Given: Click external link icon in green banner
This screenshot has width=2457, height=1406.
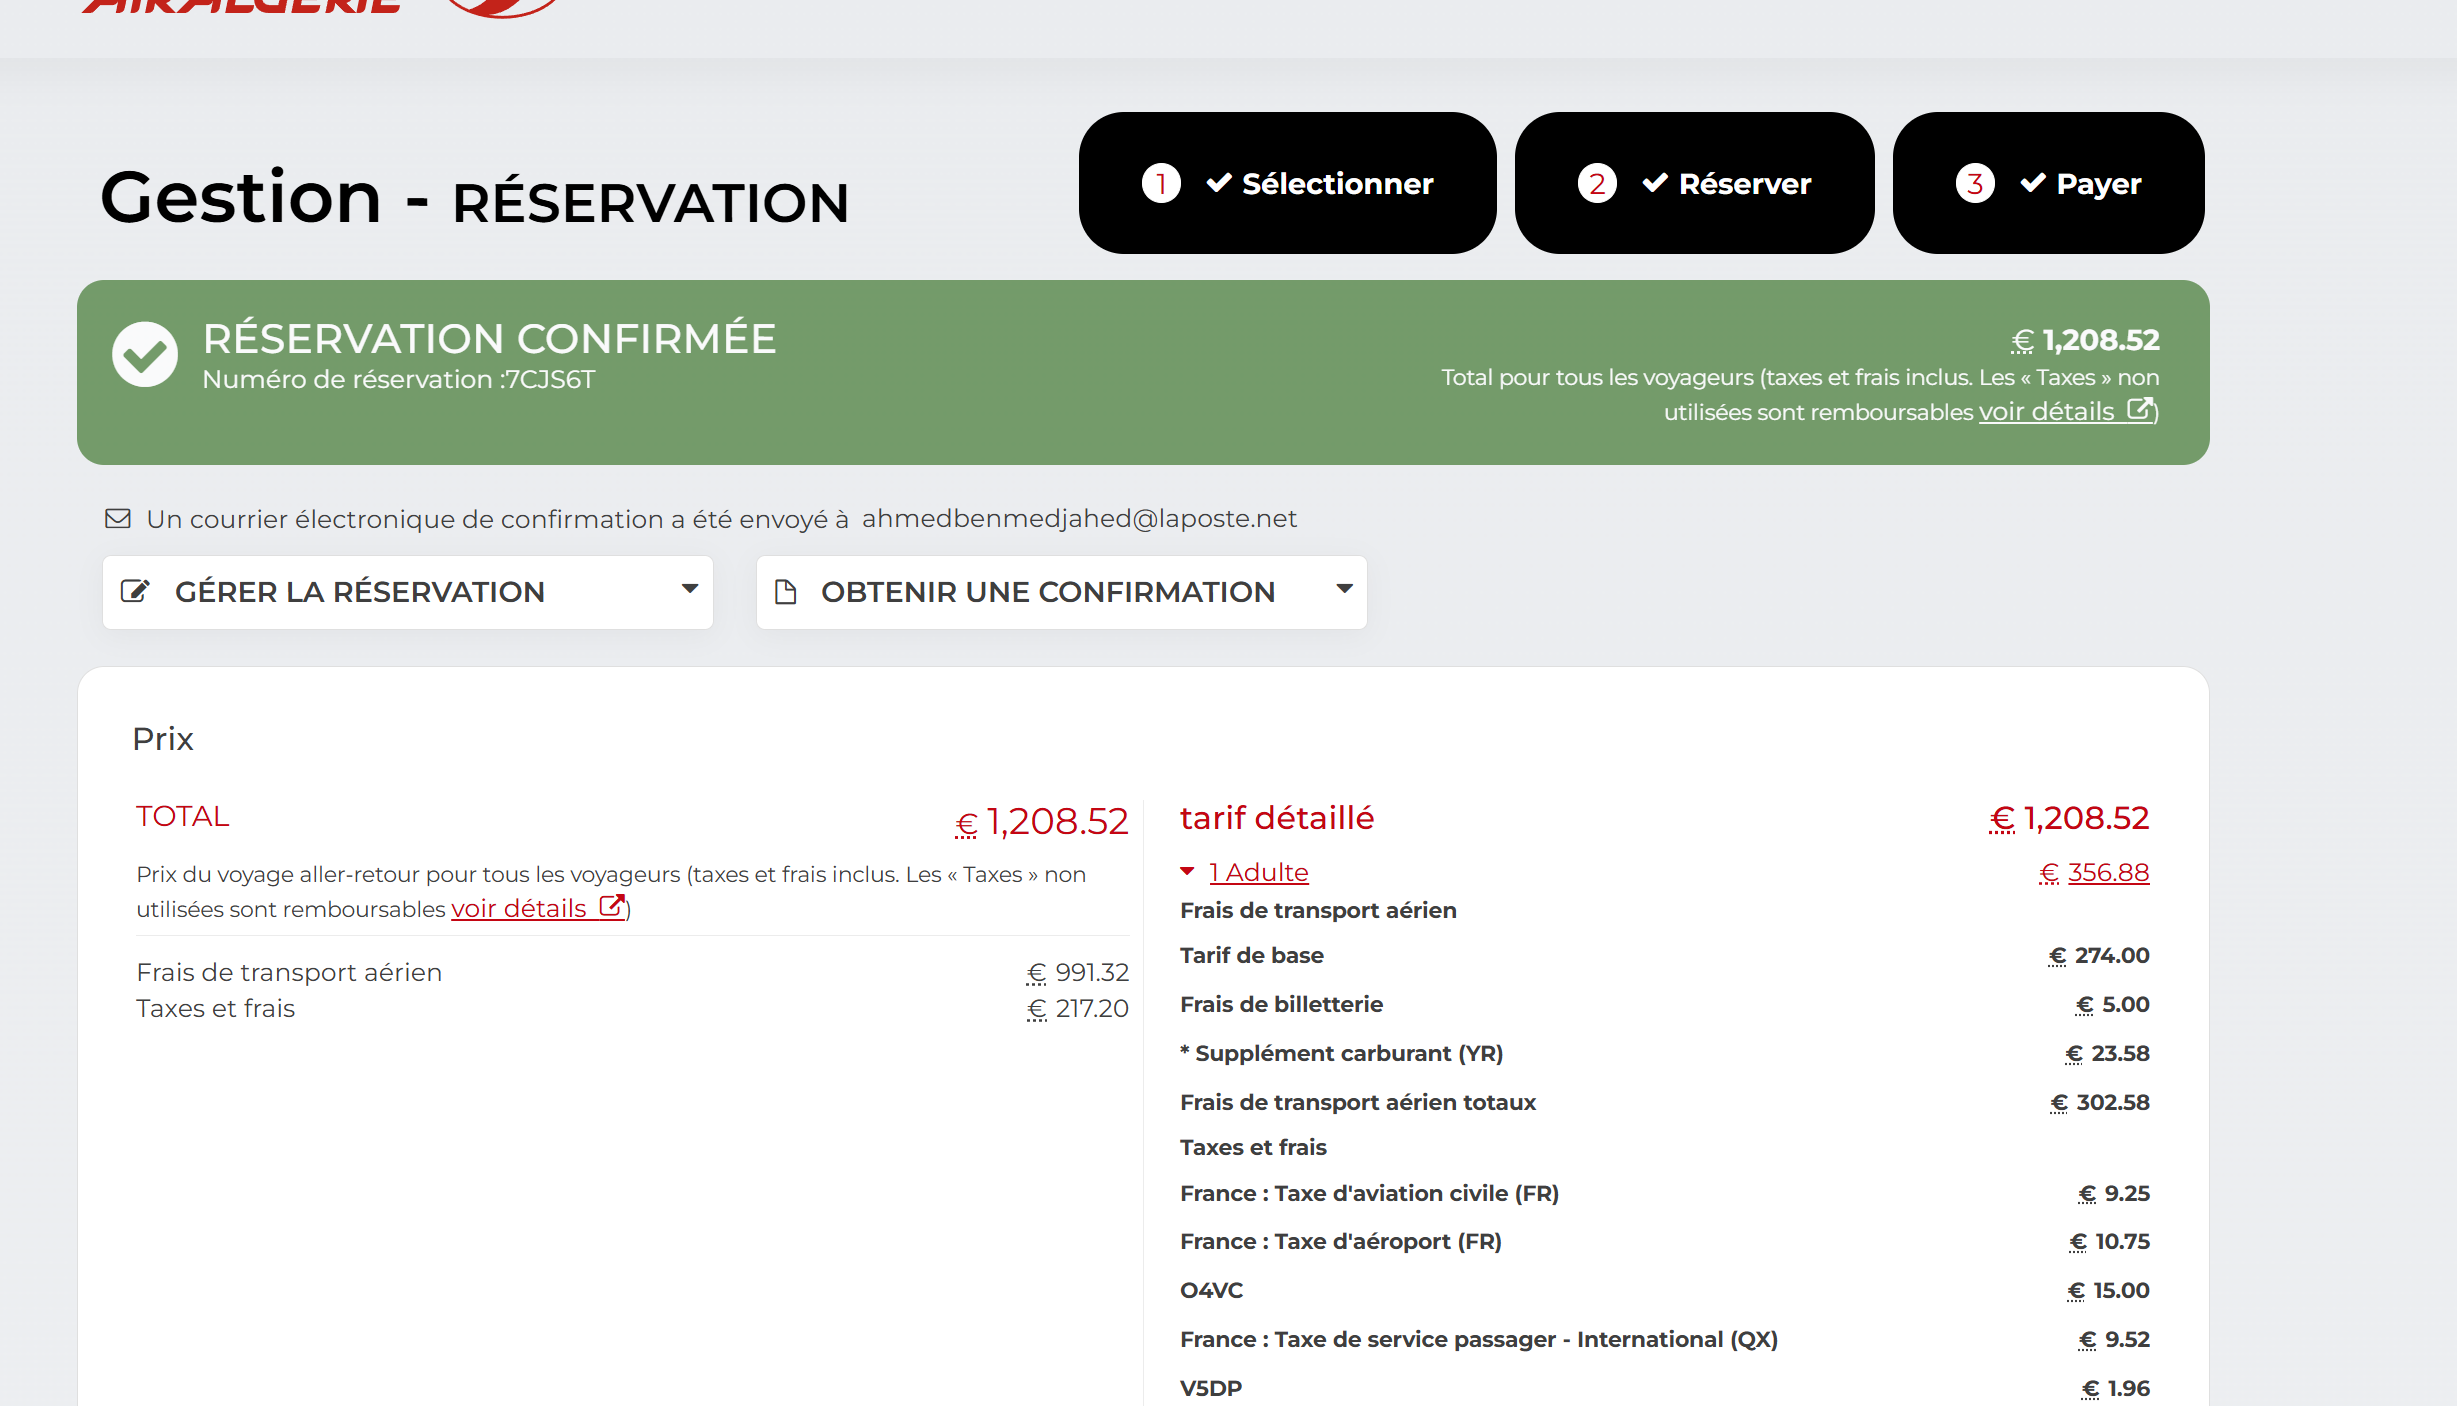Looking at the screenshot, I should click(x=2139, y=409).
